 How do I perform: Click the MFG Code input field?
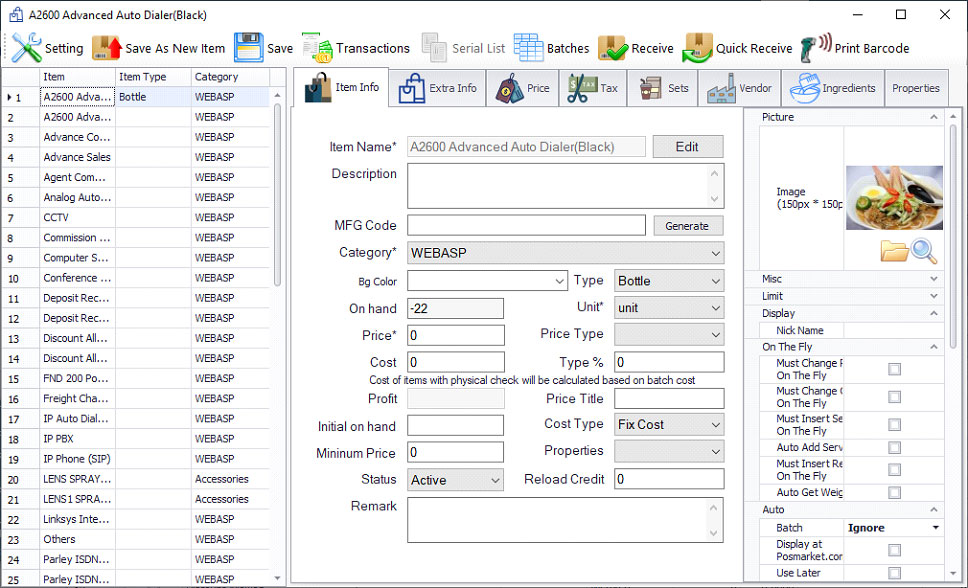[x=526, y=225]
